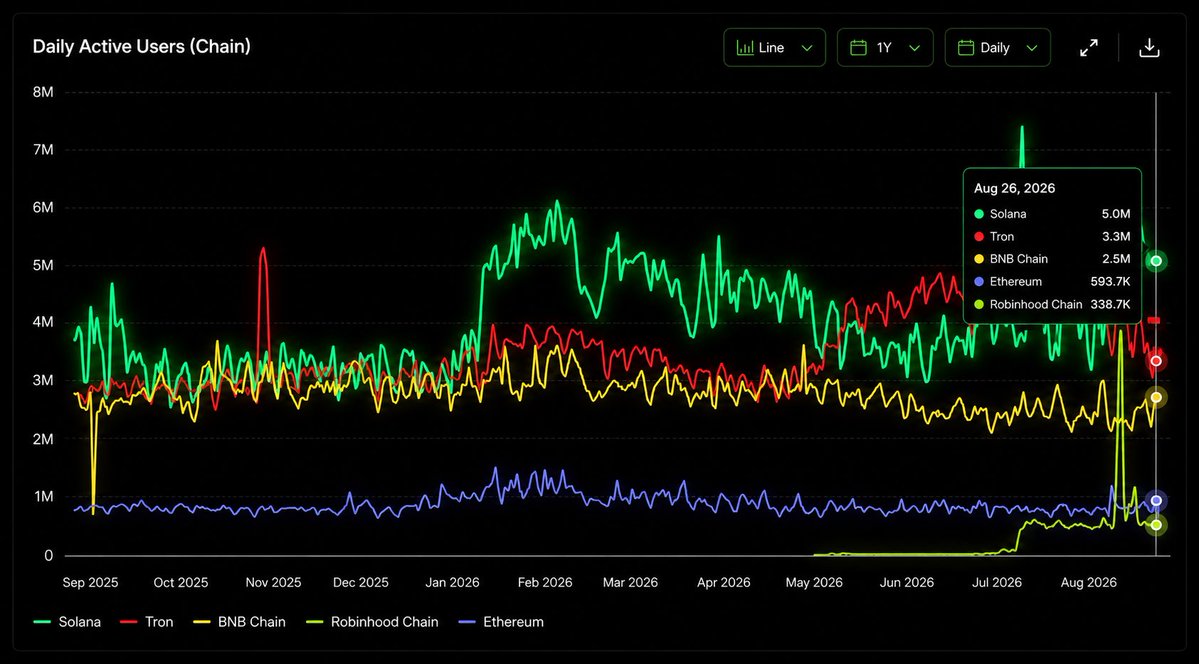Screen dimensions: 1199x664
Task: Expand the chart to fullscreen
Action: tap(1088, 47)
